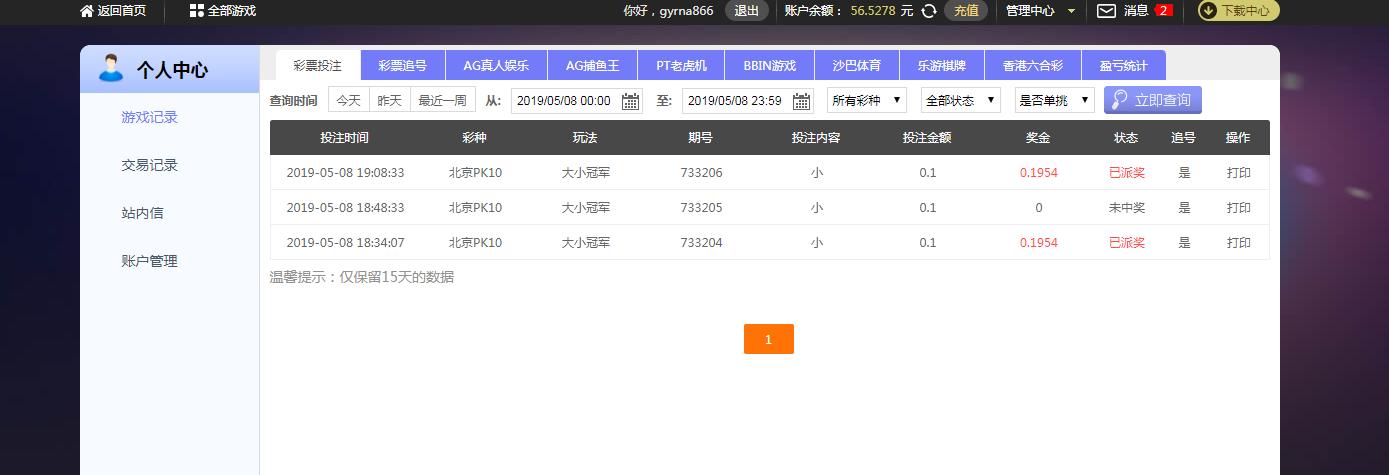Click the home icon for 返回首页
This screenshot has height=475, width=1389.
pos(87,11)
